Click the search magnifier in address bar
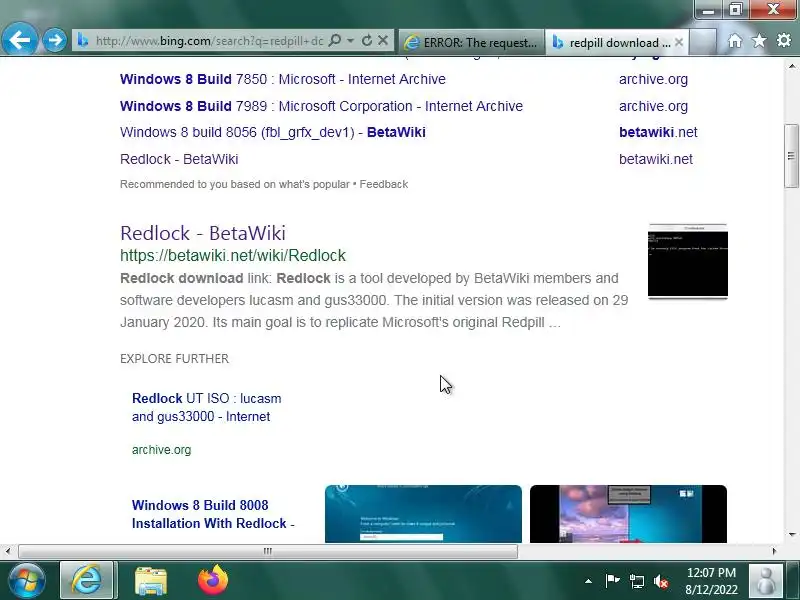 [334, 40]
